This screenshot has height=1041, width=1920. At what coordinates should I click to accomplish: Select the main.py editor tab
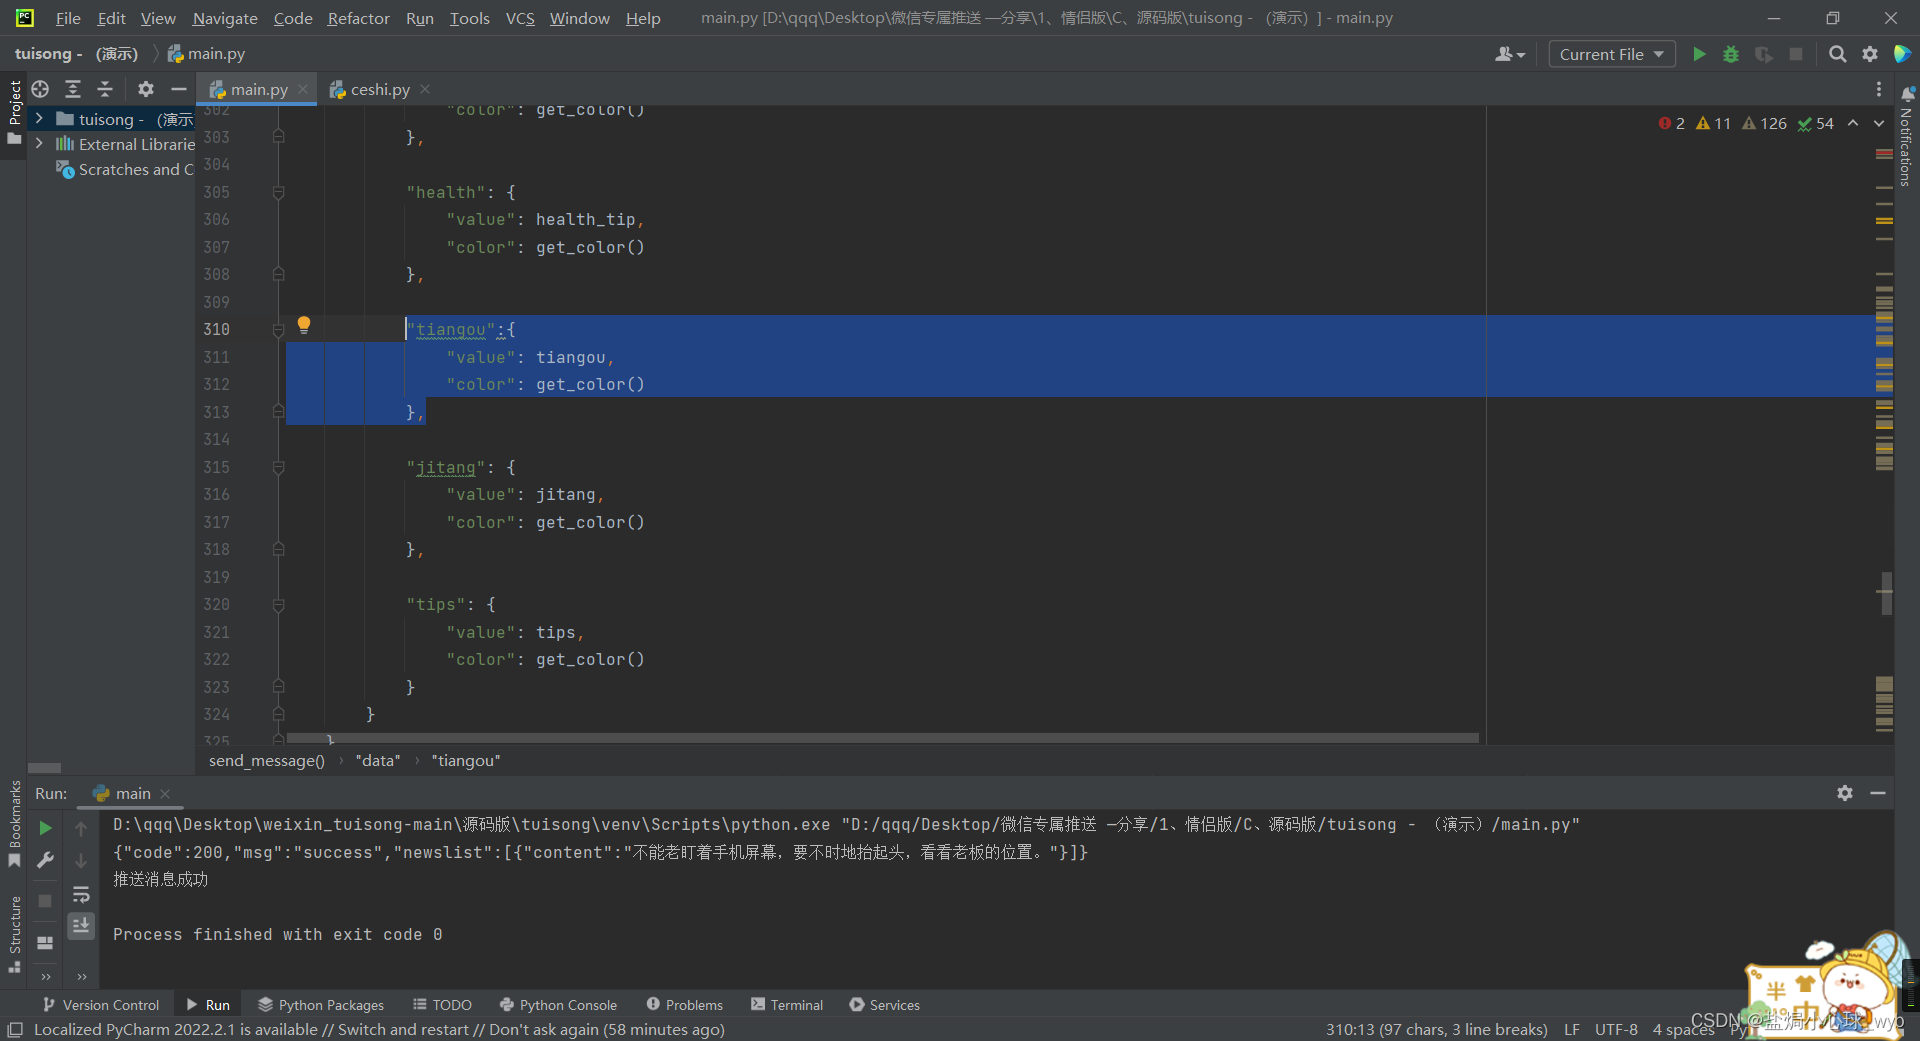click(x=259, y=89)
